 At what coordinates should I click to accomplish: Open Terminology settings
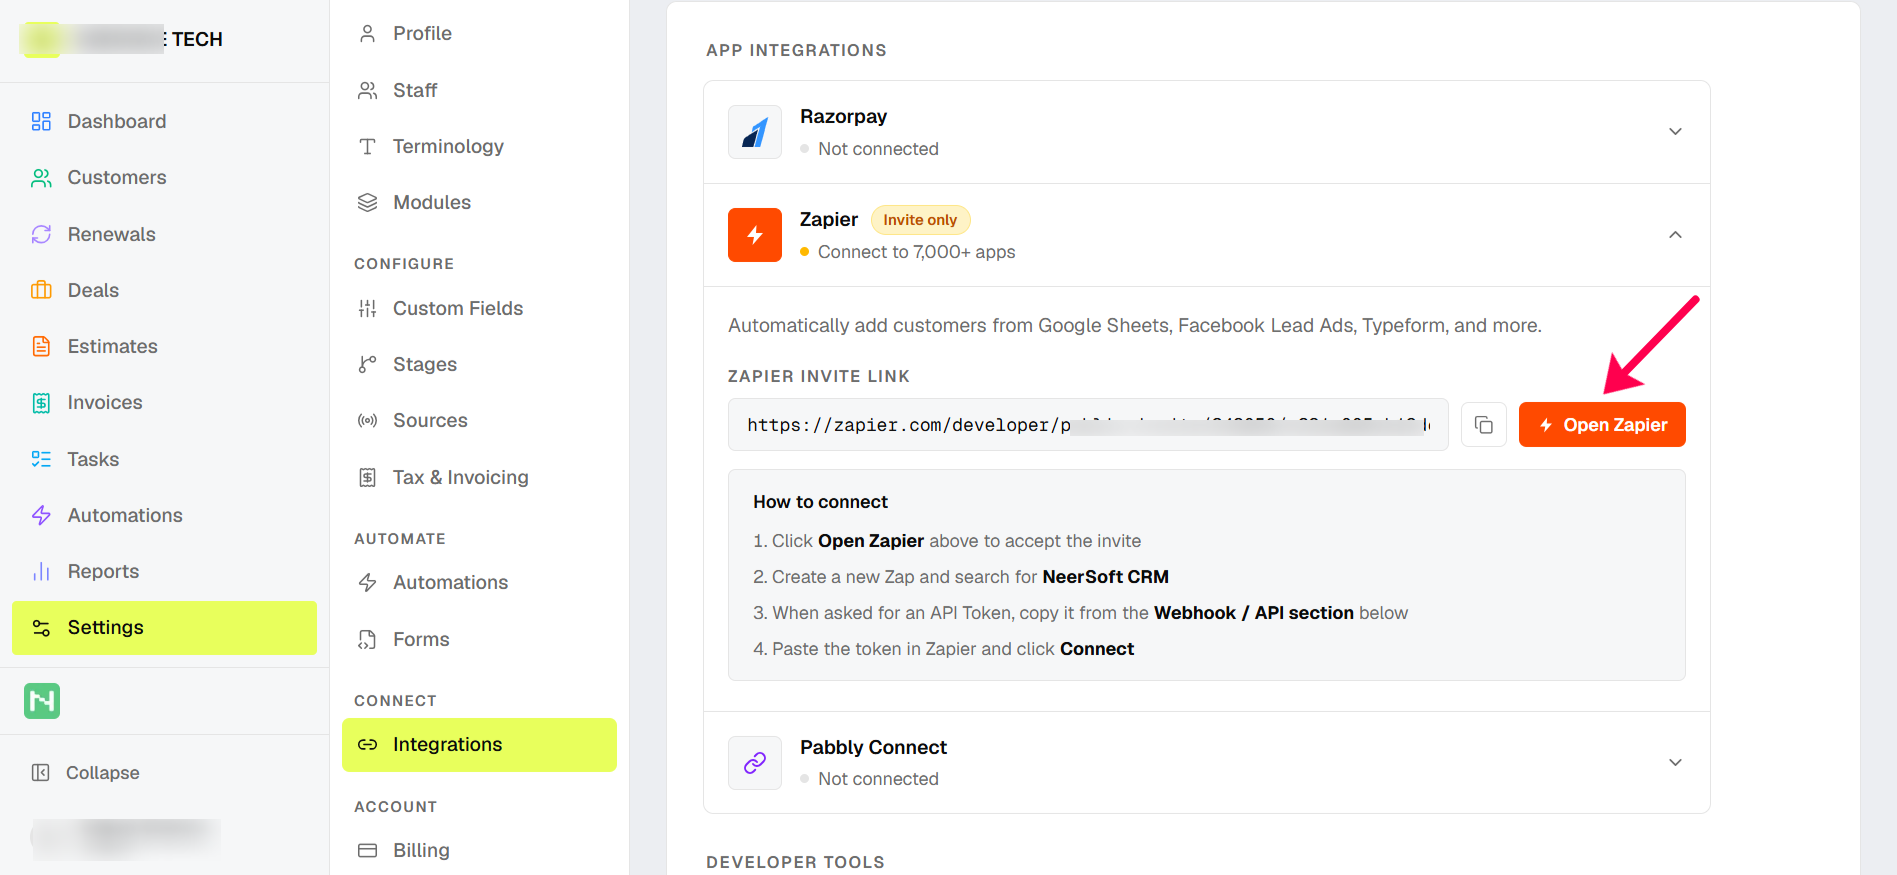(479, 147)
